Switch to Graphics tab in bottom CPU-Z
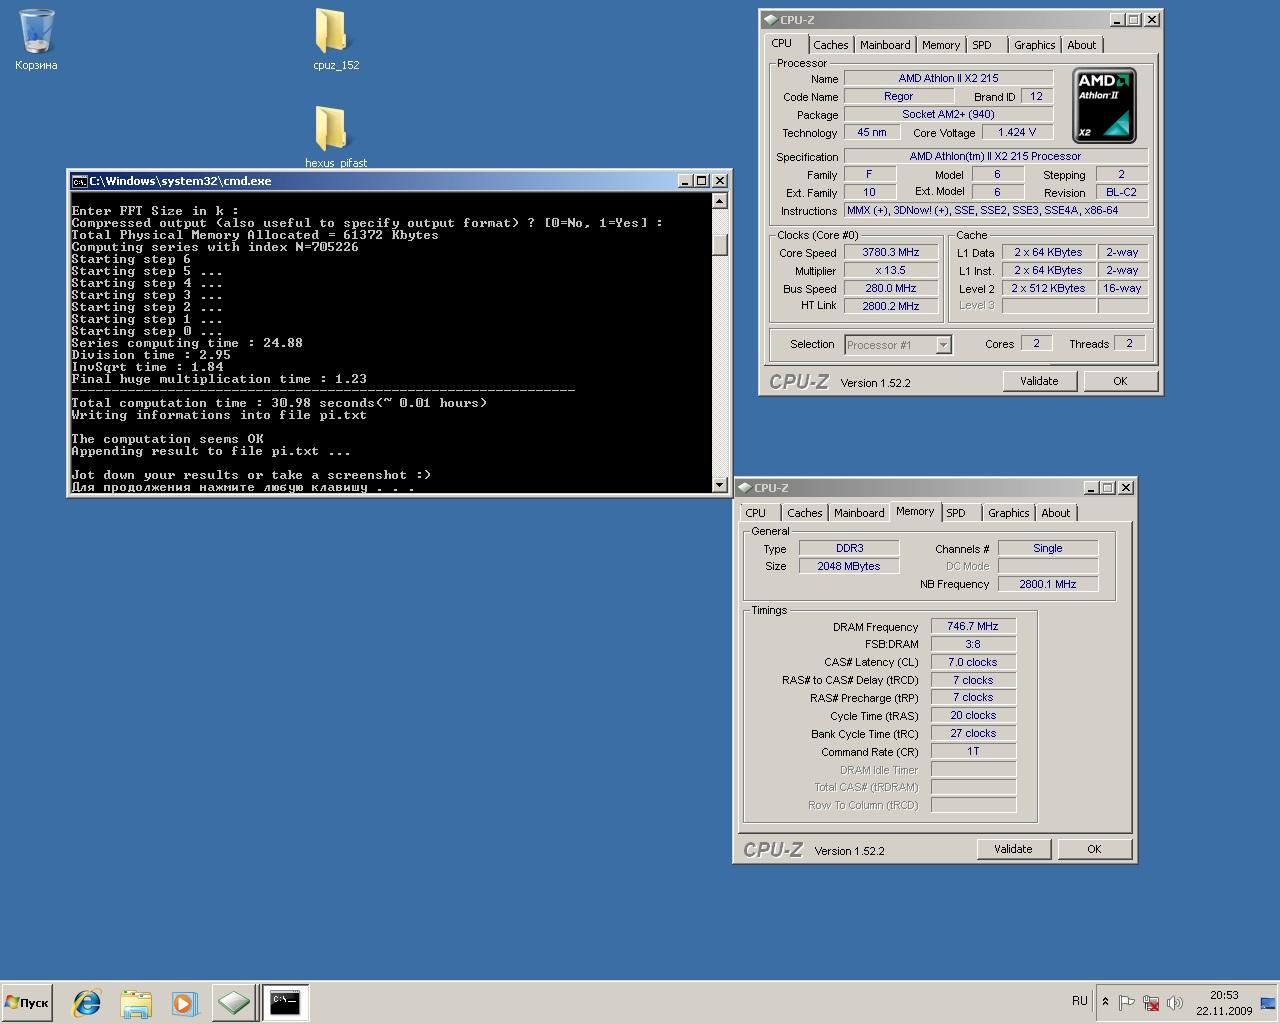1280x1024 pixels. point(1008,513)
